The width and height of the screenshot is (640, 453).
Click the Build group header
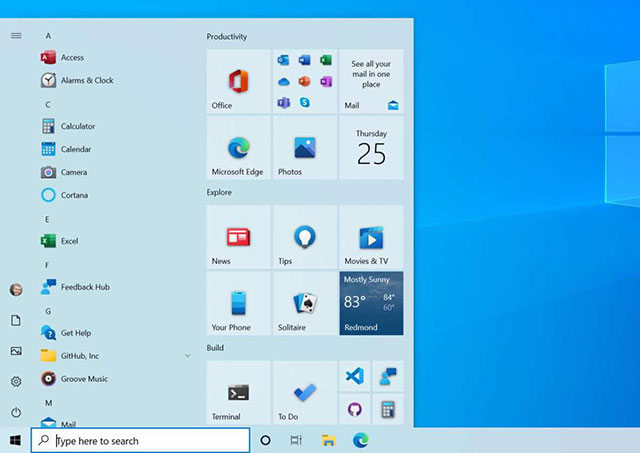pos(215,348)
